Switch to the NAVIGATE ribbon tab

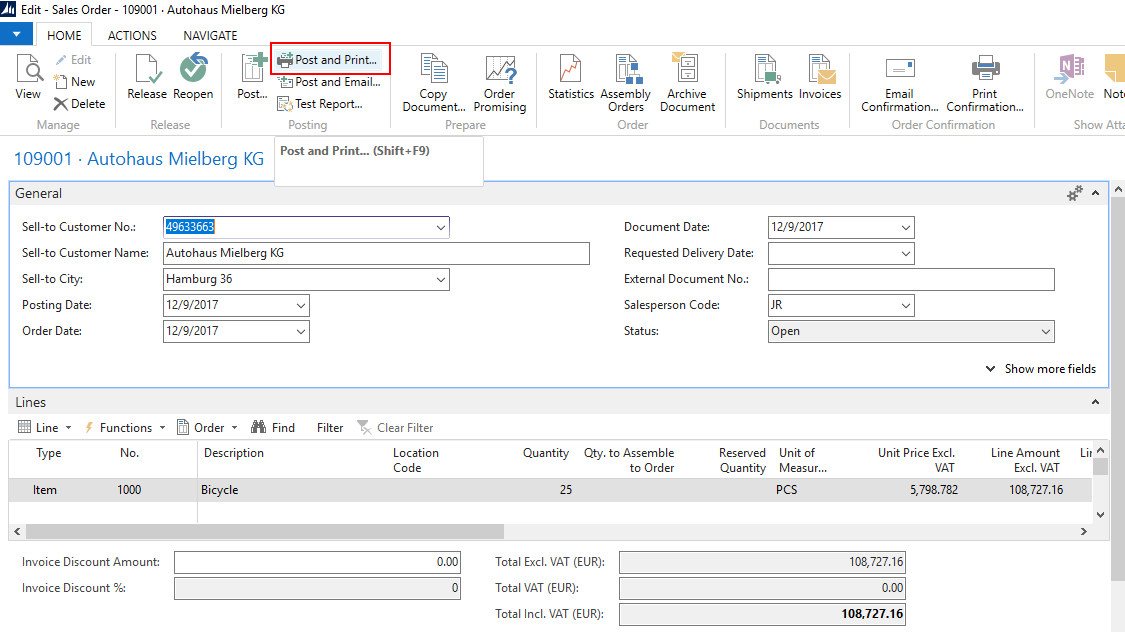pos(209,35)
